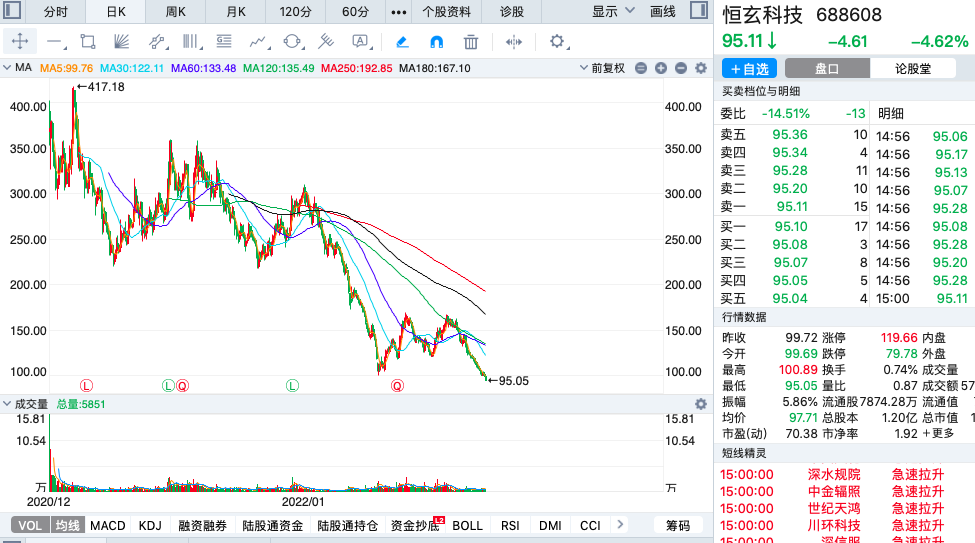The height and width of the screenshot is (543, 975).
Task: Add stock with +自选 button
Action: tap(750, 68)
